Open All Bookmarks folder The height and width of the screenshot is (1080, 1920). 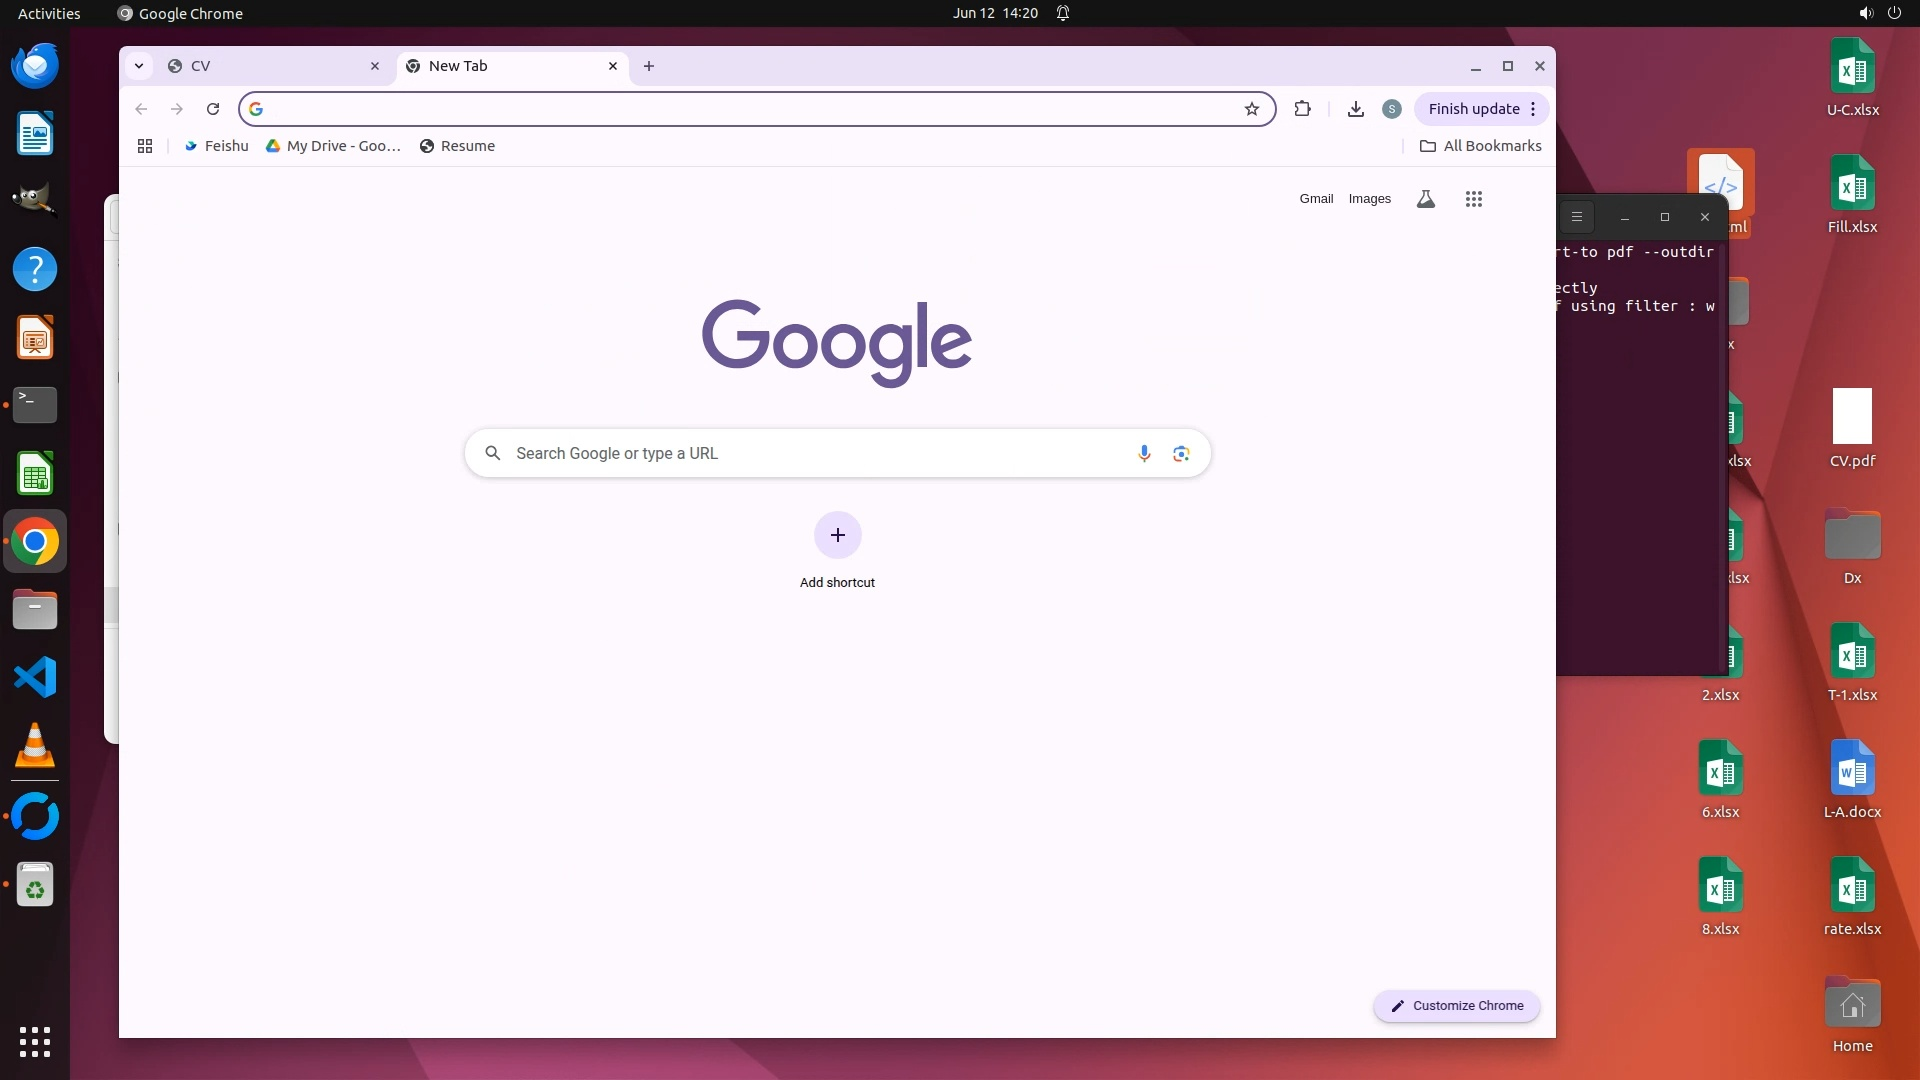pos(1480,146)
